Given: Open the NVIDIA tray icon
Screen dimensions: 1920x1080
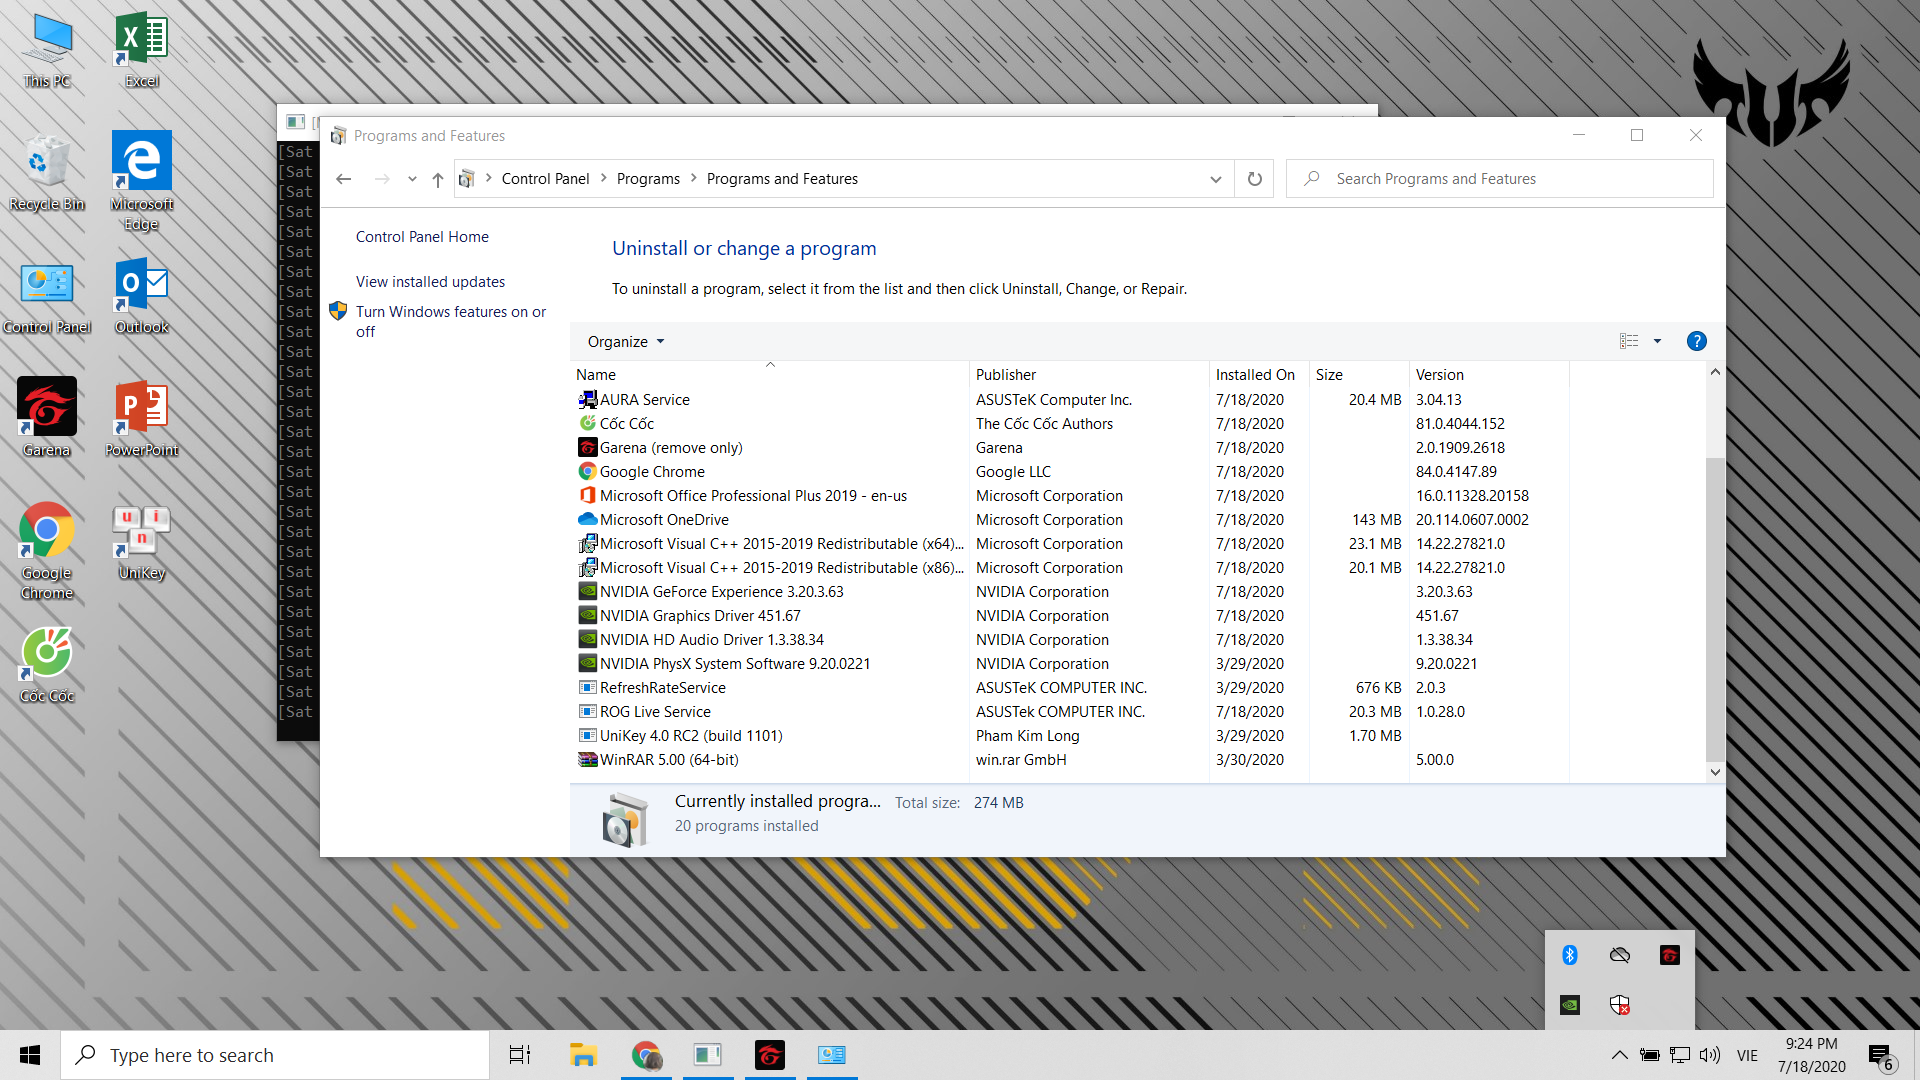Looking at the screenshot, I should point(1570,1005).
